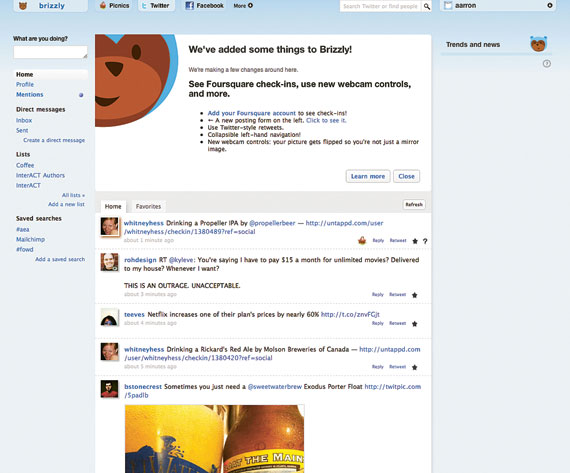Click the What are you doing text box
The width and height of the screenshot is (570, 473).
coord(50,52)
